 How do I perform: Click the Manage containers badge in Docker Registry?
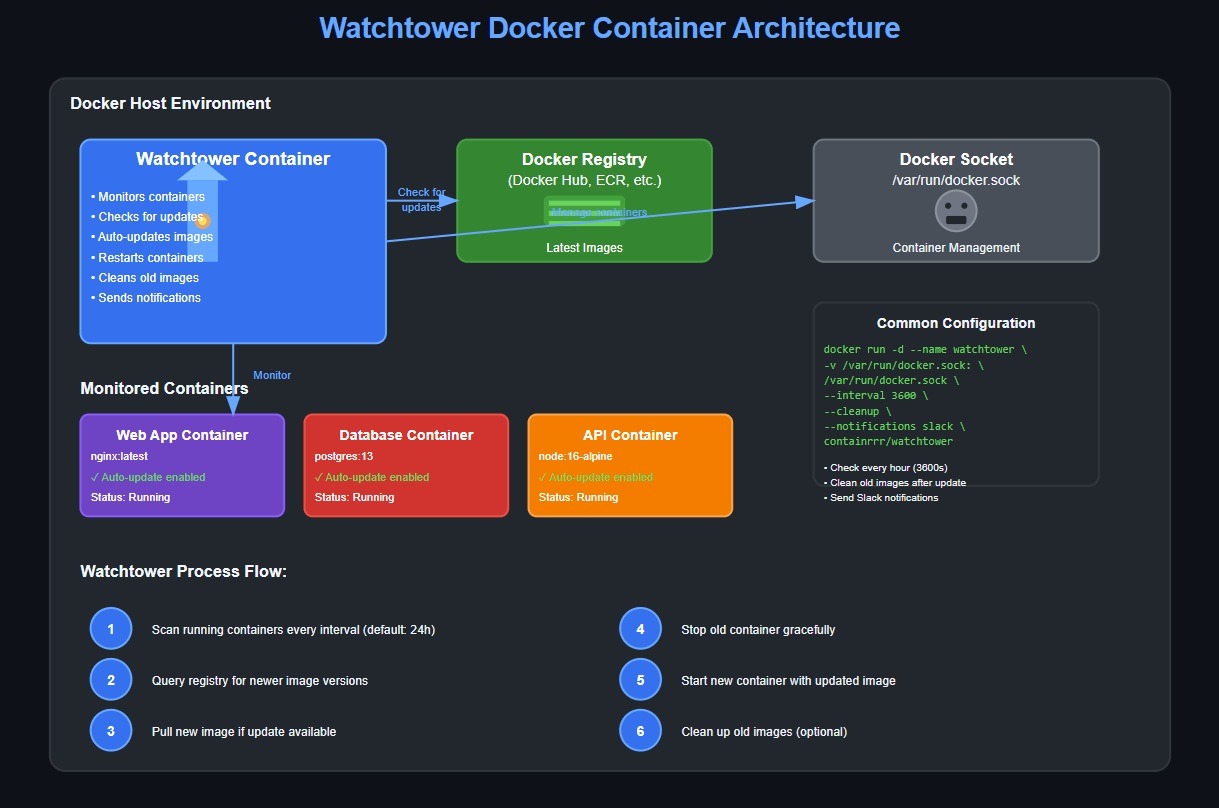(x=585, y=211)
